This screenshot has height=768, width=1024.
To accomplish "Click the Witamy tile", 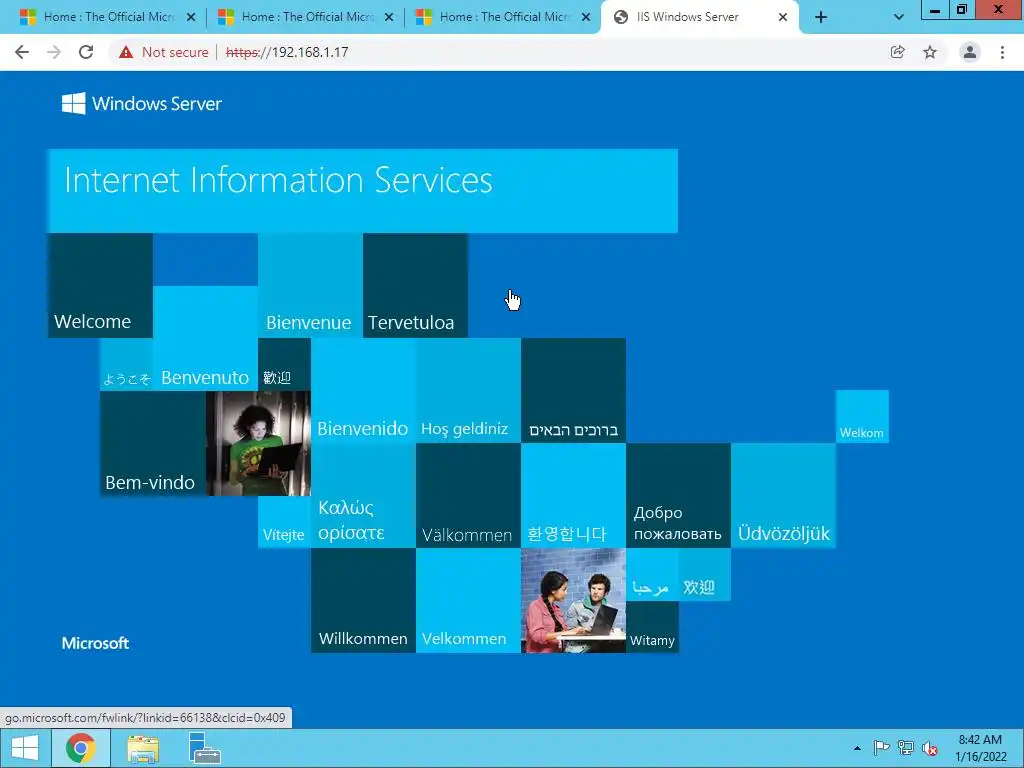I will (652, 627).
